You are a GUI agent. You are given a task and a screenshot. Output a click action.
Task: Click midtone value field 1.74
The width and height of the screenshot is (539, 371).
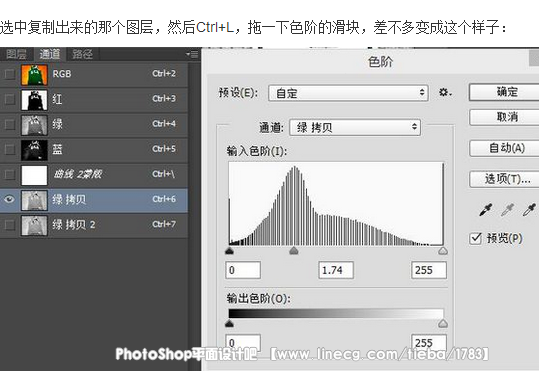[336, 270]
